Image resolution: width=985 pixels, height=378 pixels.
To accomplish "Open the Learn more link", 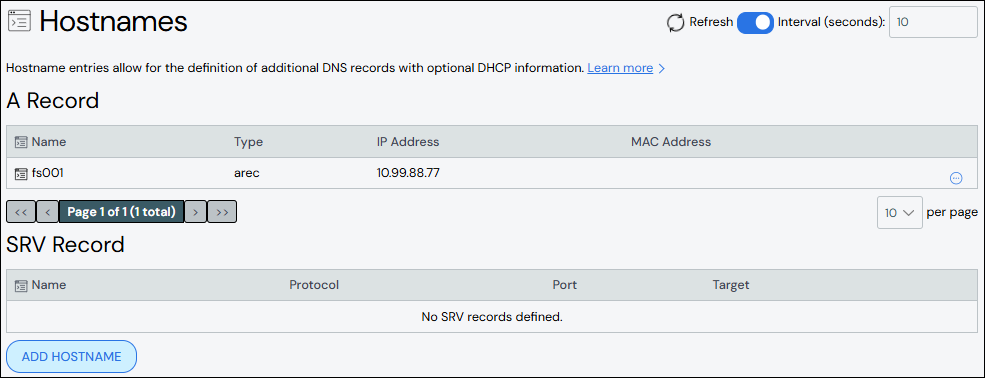I will [x=620, y=68].
